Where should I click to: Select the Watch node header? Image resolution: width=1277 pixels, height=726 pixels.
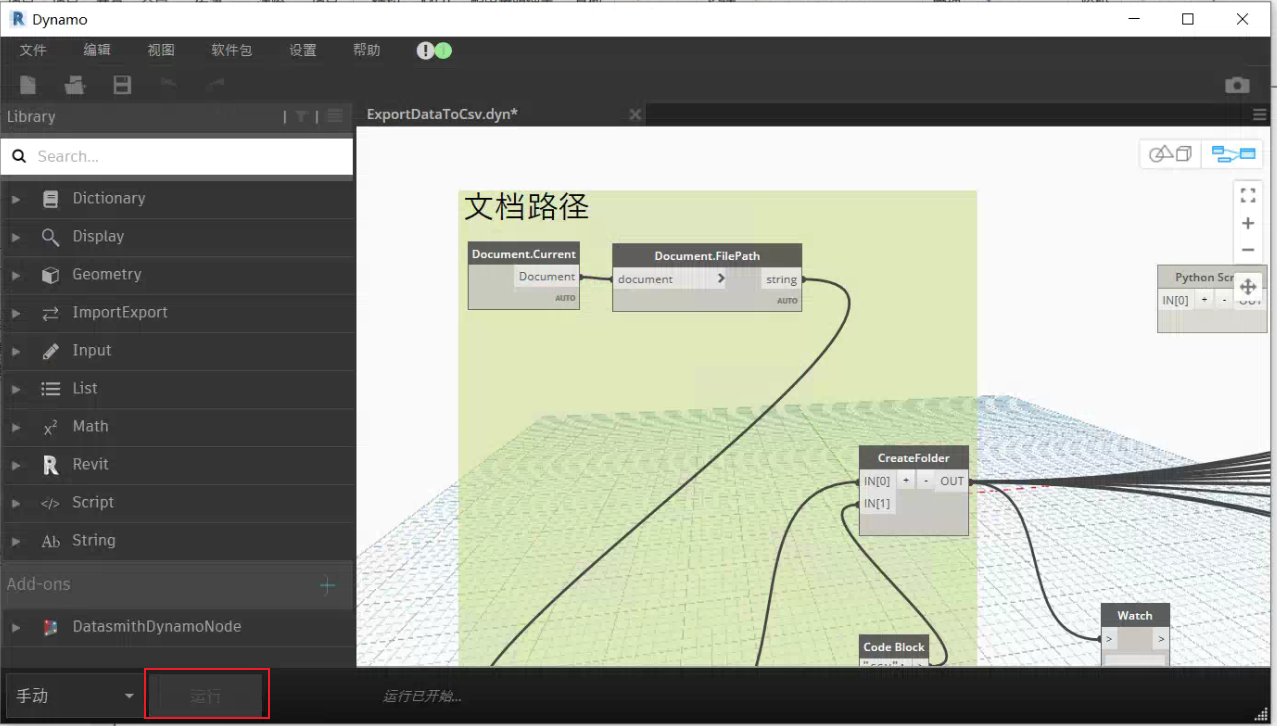[x=1135, y=616]
